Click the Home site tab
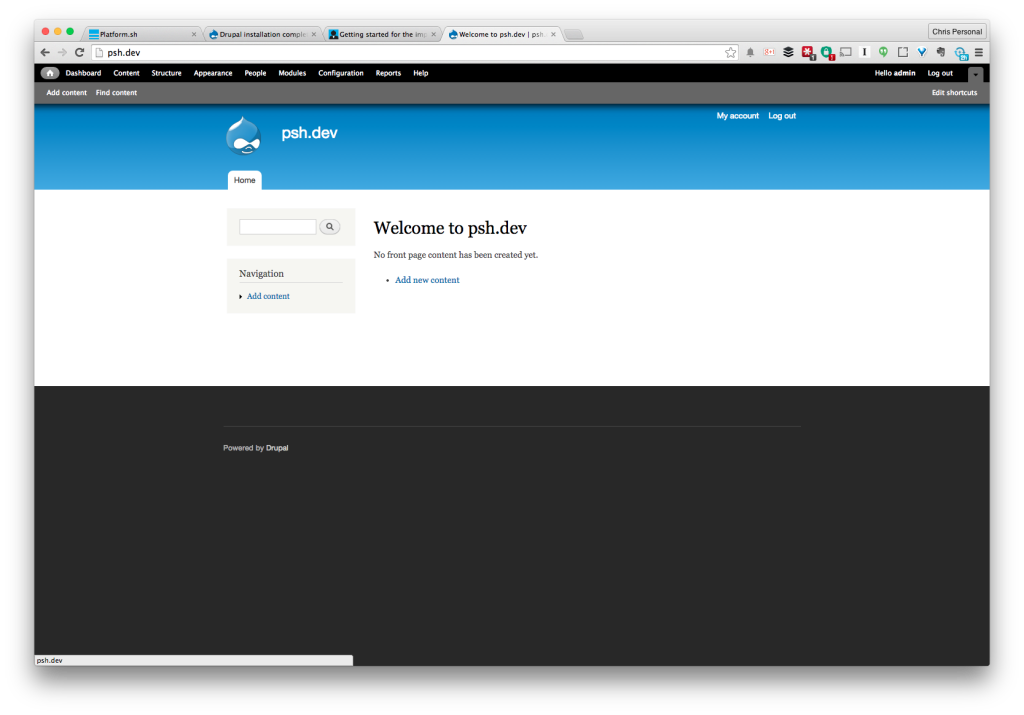 (244, 180)
